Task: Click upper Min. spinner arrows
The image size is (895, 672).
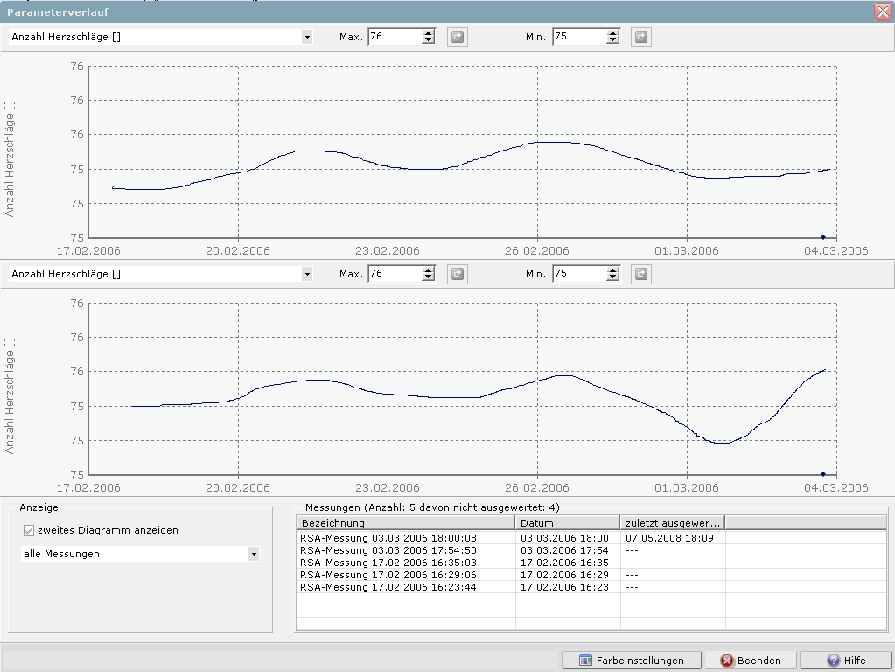Action: click(613, 37)
